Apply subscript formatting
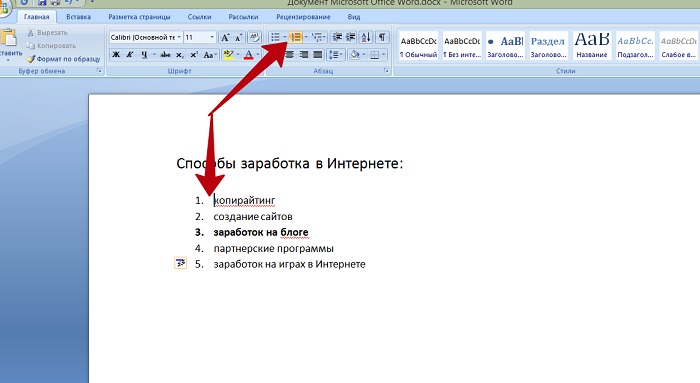The height and width of the screenshot is (383, 700). tap(179, 55)
